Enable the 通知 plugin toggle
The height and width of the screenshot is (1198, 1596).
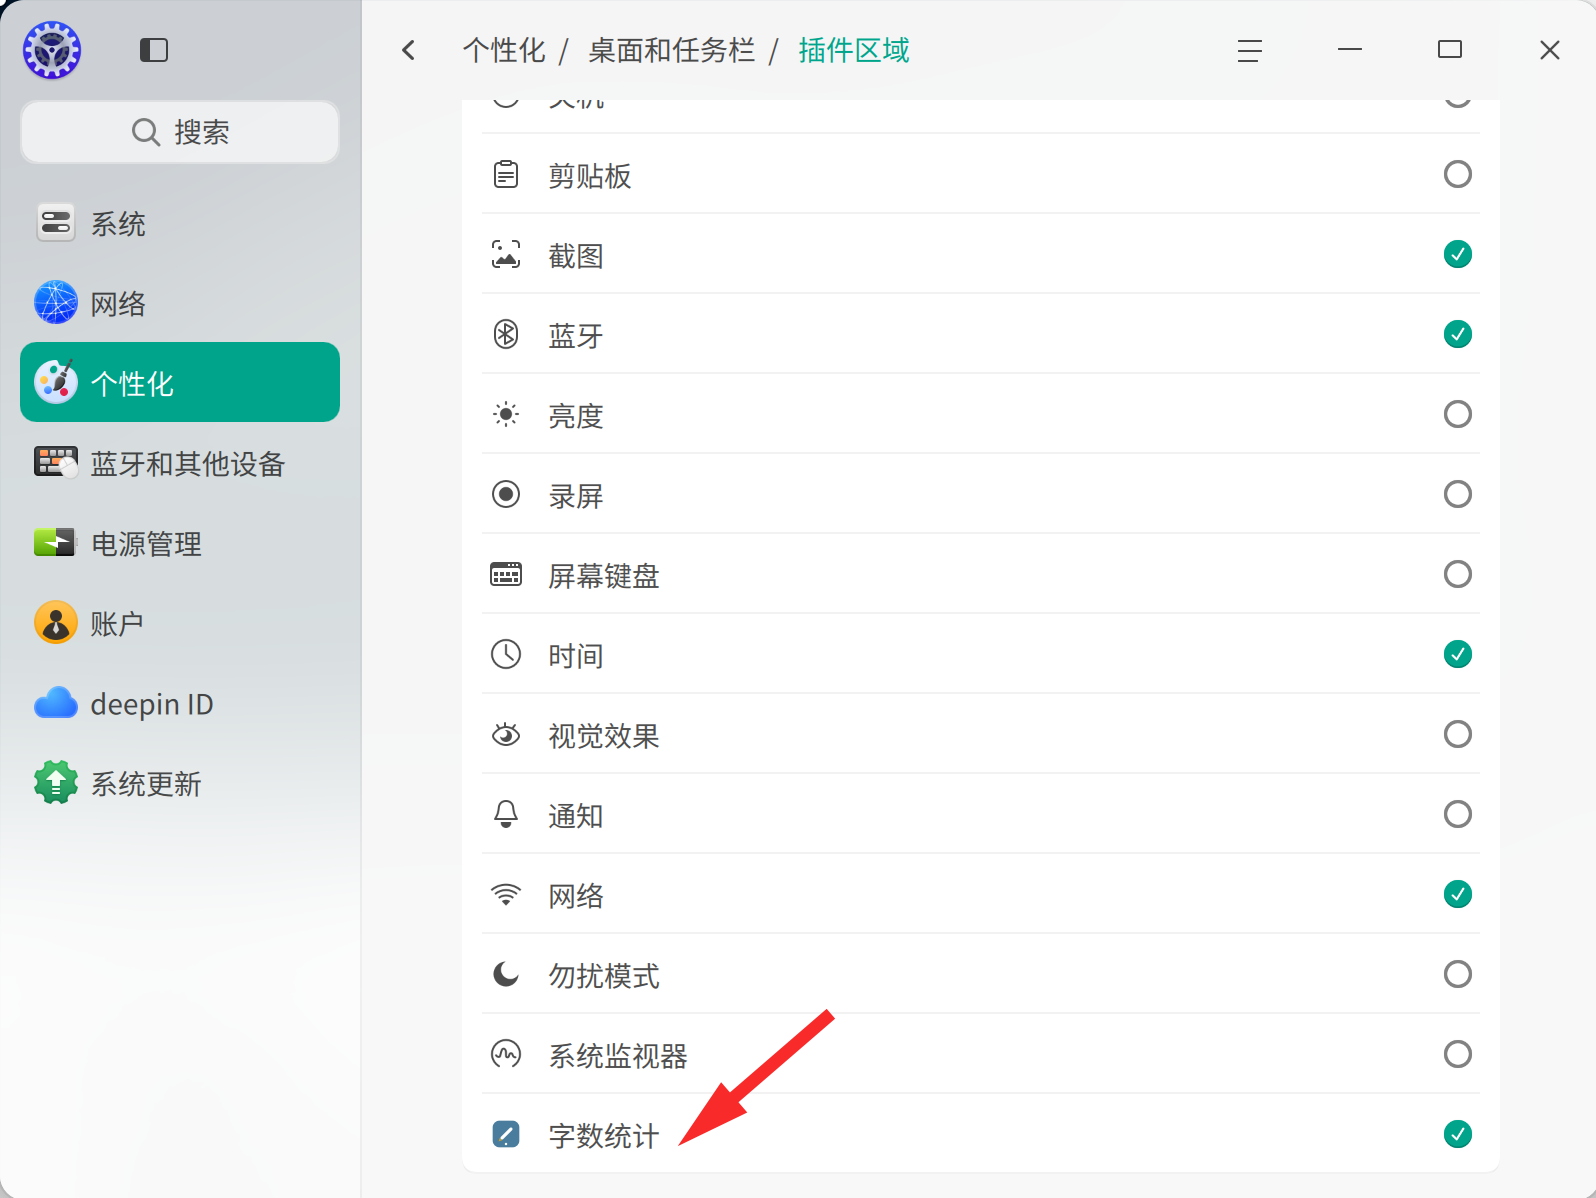point(1458,814)
